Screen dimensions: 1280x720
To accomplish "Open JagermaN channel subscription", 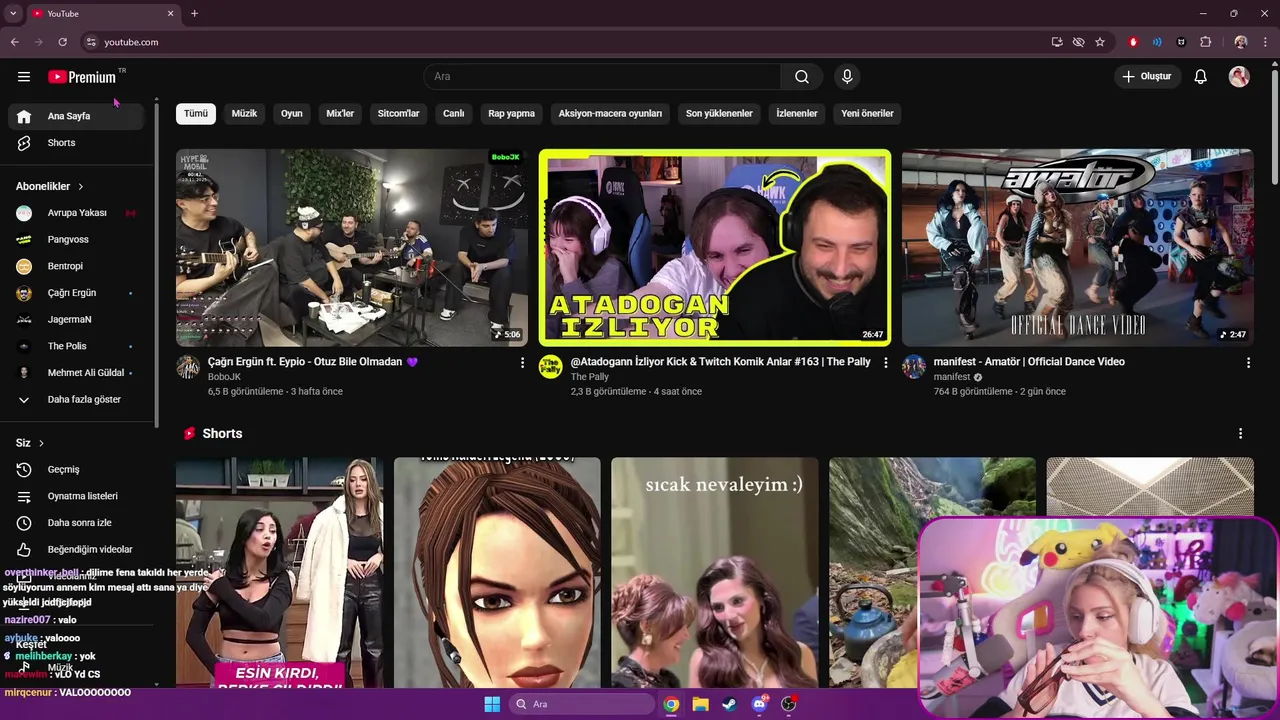I will coord(76,320).
